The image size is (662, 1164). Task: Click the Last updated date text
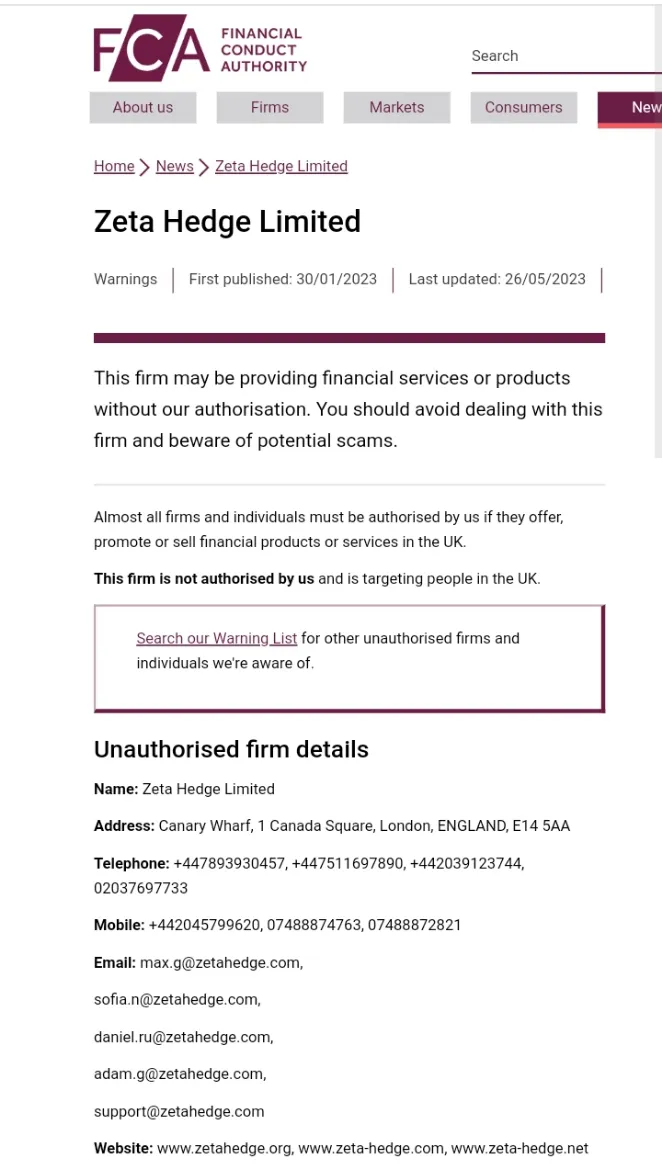click(497, 279)
